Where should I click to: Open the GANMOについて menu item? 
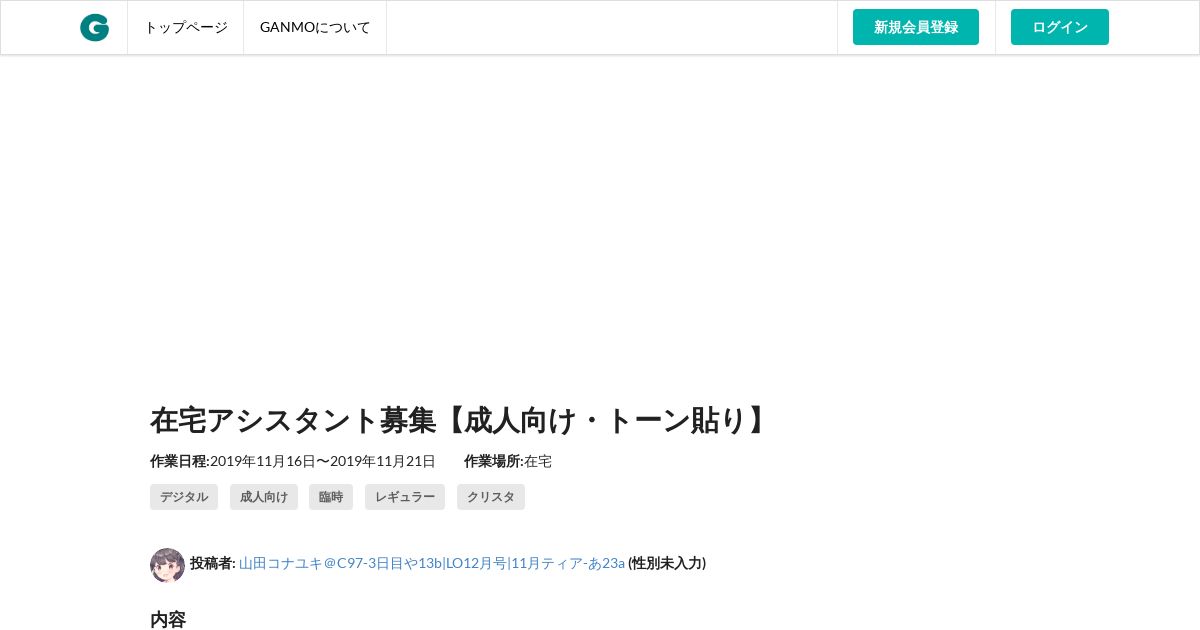[315, 27]
